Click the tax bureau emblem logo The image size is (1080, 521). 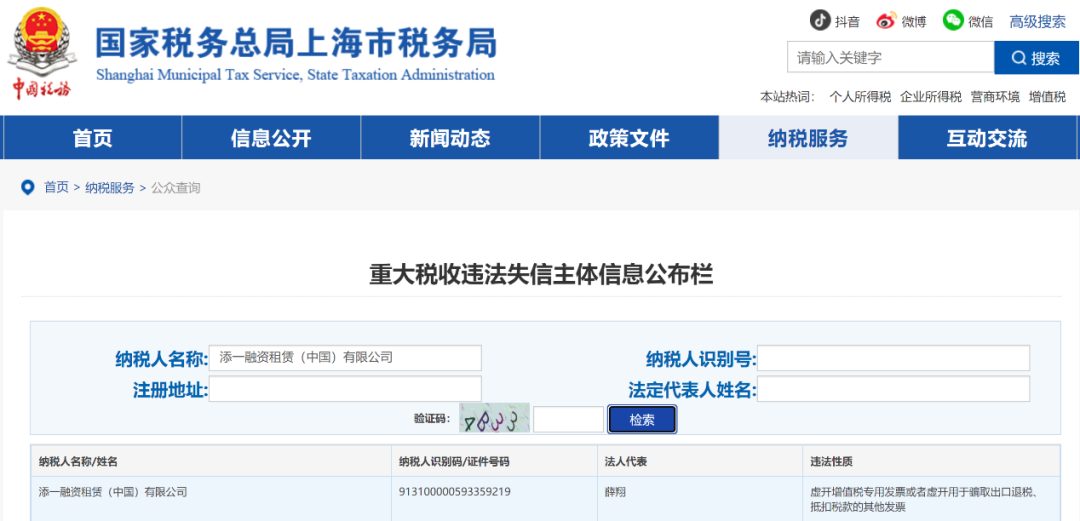point(41,50)
